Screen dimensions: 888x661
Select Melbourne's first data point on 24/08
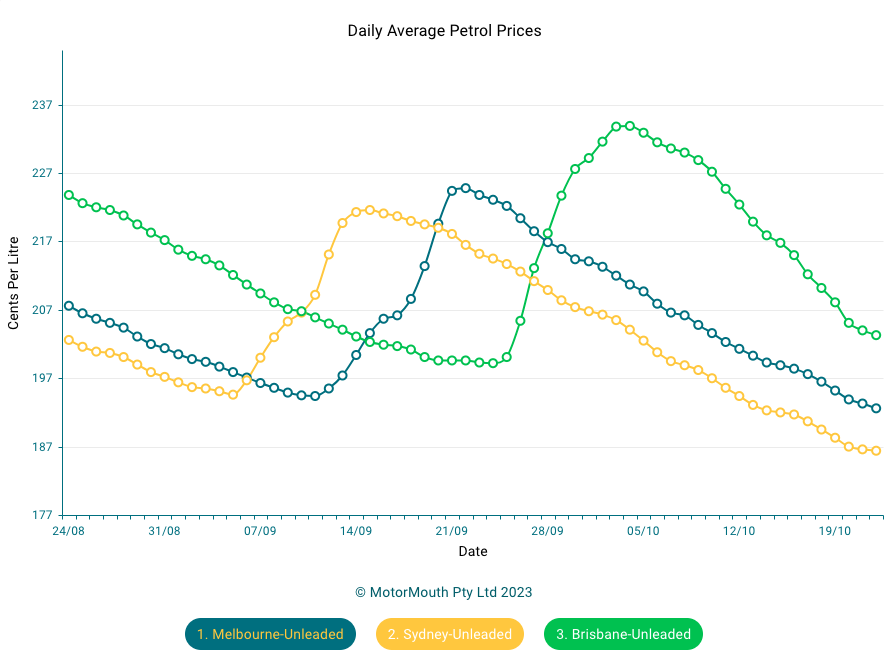click(69, 306)
